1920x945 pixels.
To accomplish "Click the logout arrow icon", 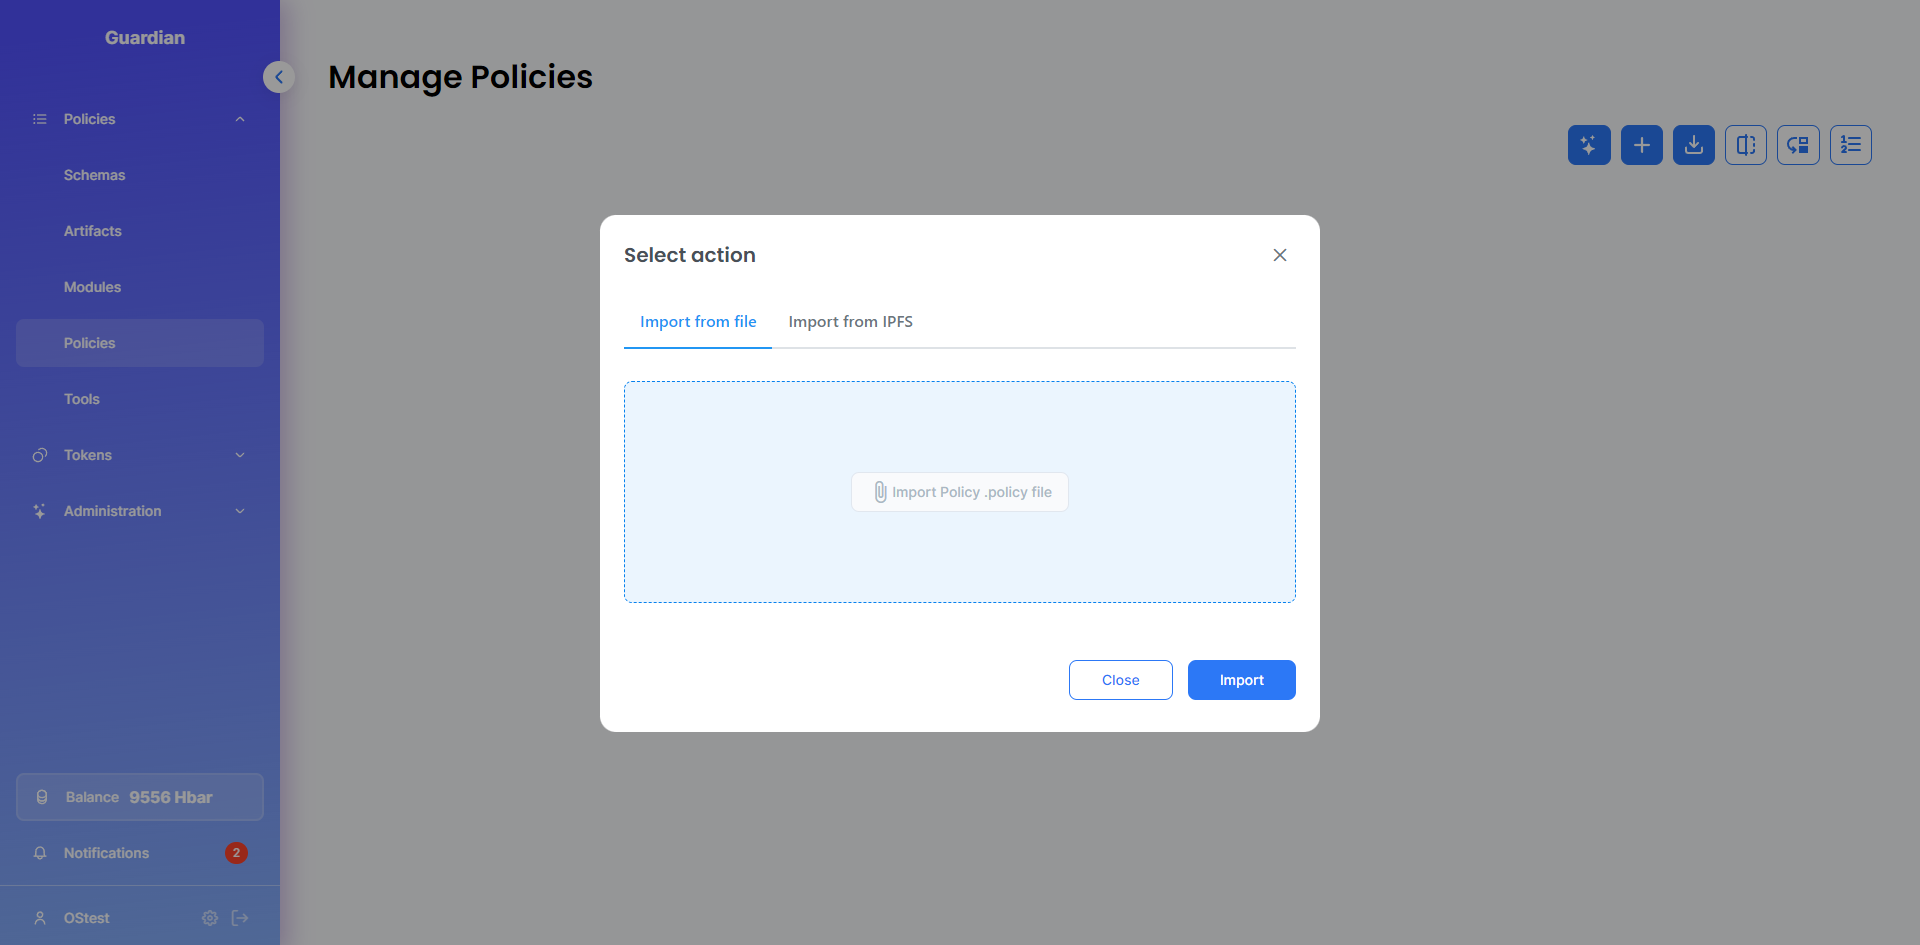I will pos(240,918).
